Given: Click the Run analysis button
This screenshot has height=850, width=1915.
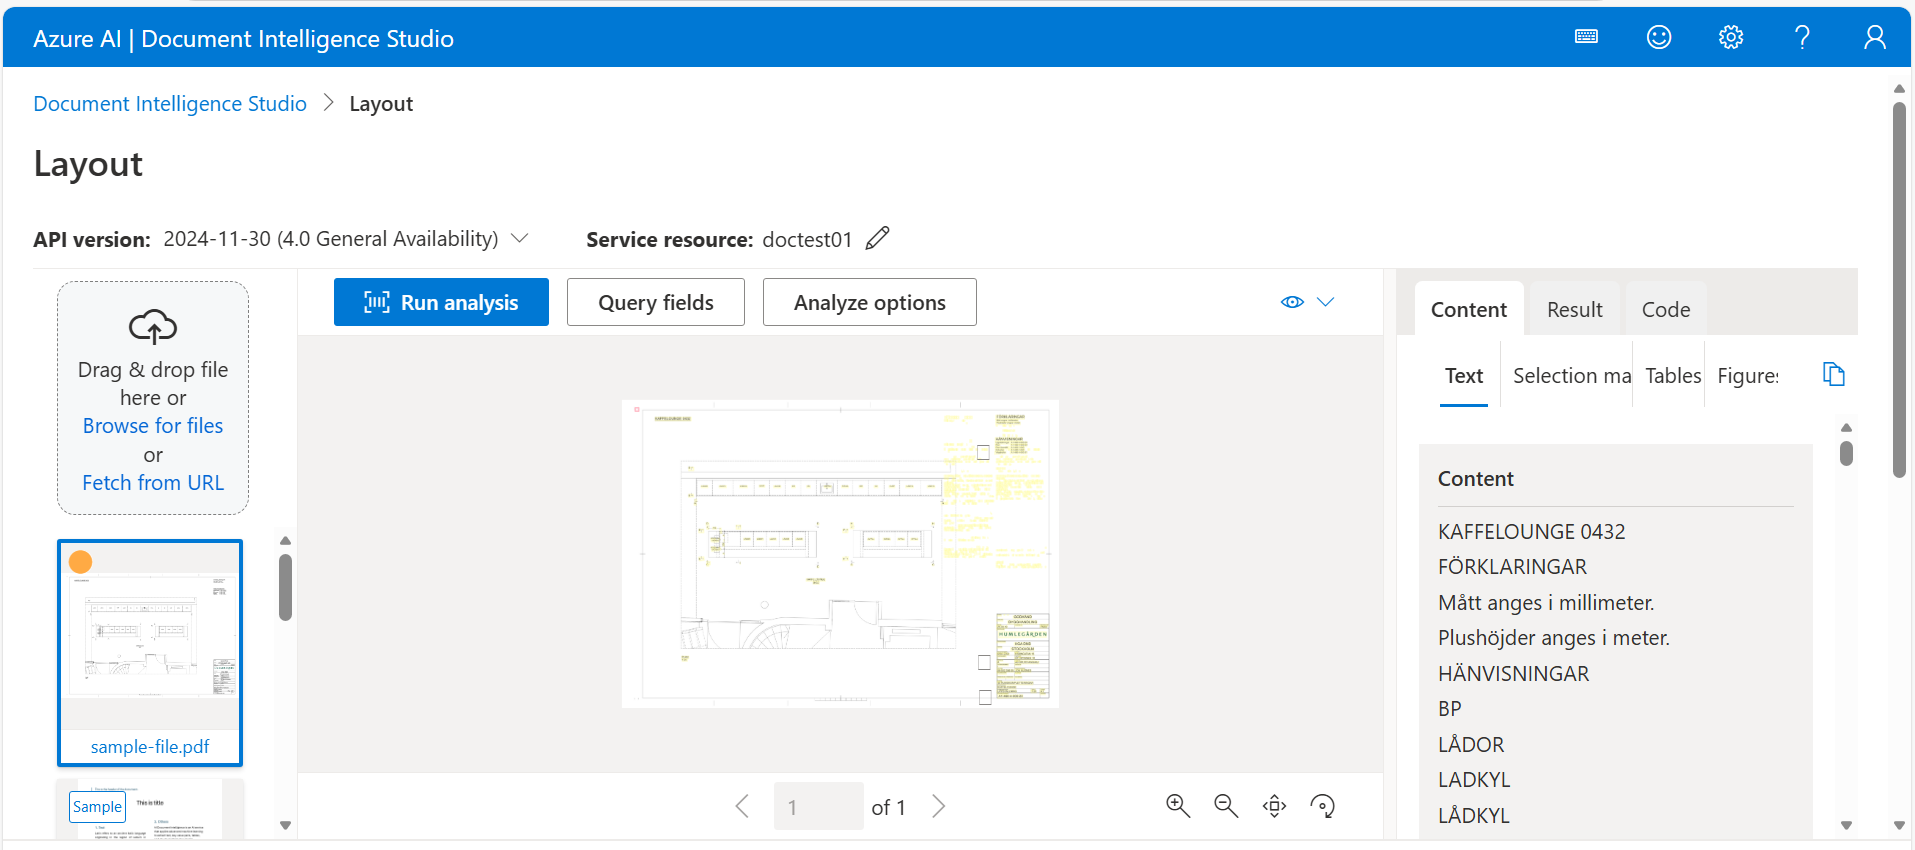Looking at the screenshot, I should tap(441, 302).
